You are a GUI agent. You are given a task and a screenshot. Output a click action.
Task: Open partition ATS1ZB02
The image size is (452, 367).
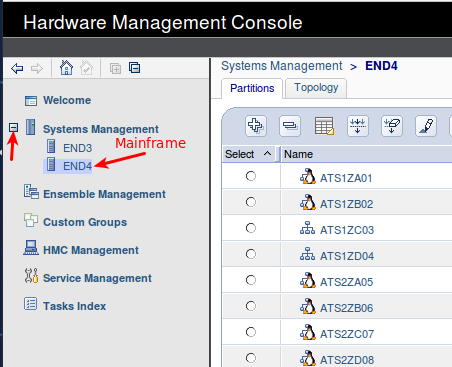(x=346, y=204)
